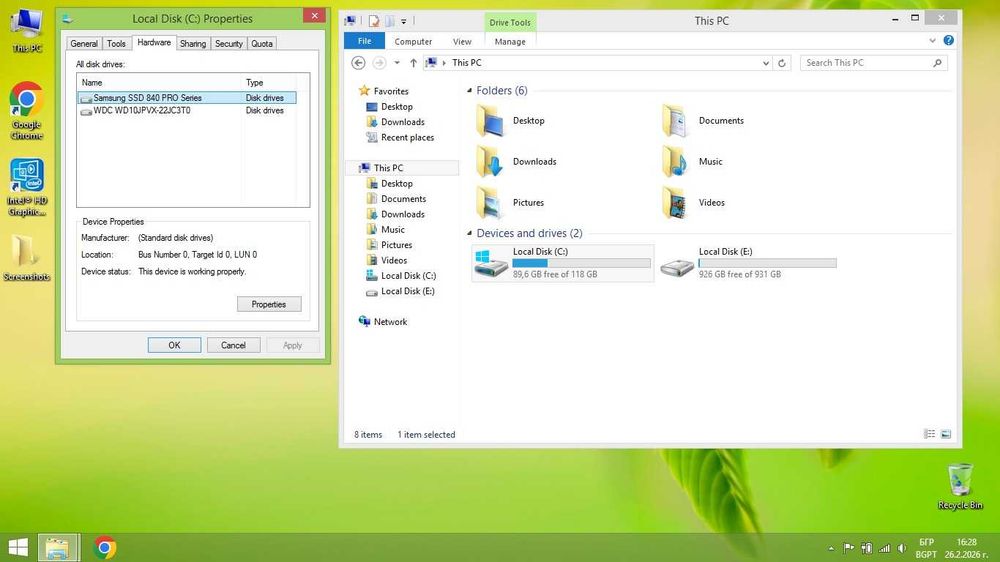Select WDC WD10JPVX-22JC3T0 drive row
Image resolution: width=1000 pixels, height=562 pixels.
tap(187, 110)
